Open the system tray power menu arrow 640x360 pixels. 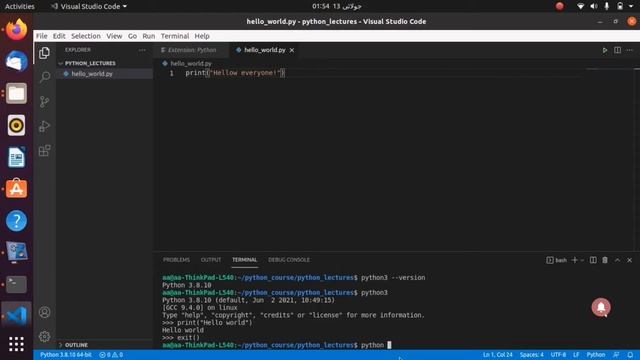(x=631, y=6)
